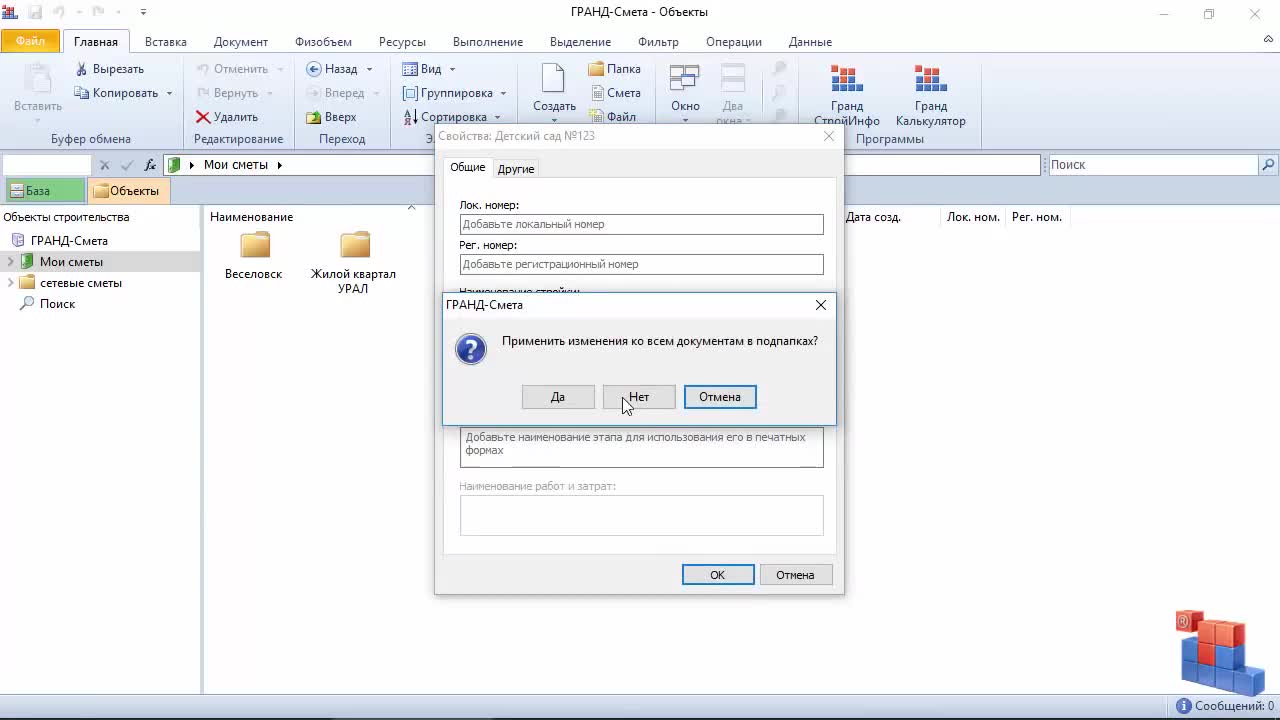The image size is (1280, 720).
Task: Switch to the Документ ribbon tab
Action: tap(241, 42)
